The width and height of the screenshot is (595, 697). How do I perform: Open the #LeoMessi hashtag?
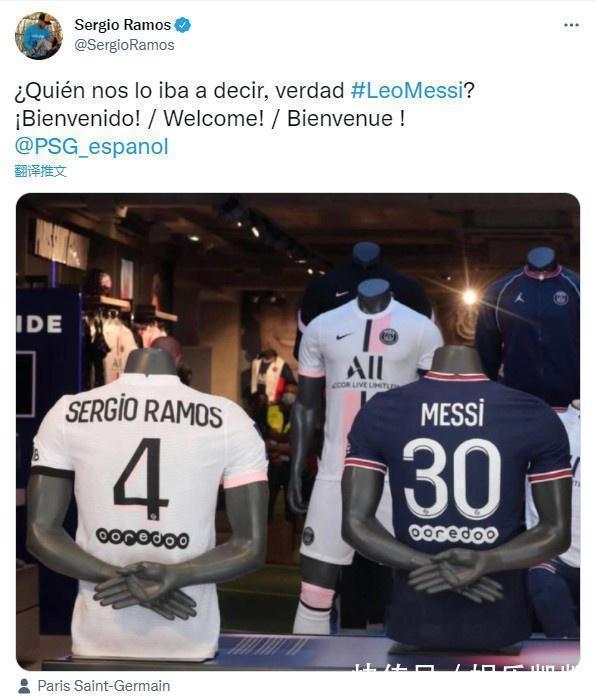(407, 91)
